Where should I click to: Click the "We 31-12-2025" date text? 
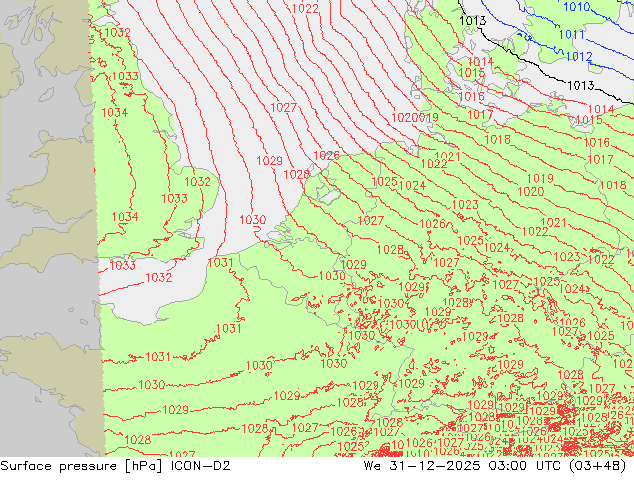click(x=422, y=466)
